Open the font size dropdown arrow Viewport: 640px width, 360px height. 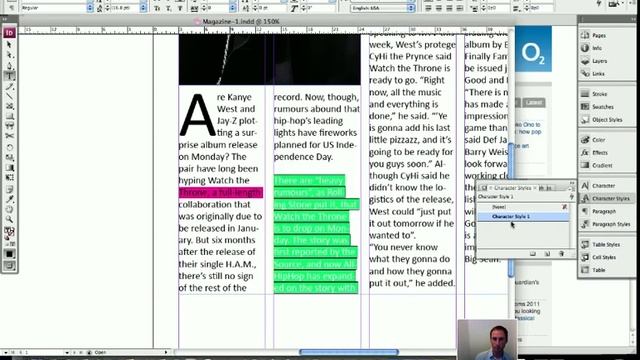(144, 8)
